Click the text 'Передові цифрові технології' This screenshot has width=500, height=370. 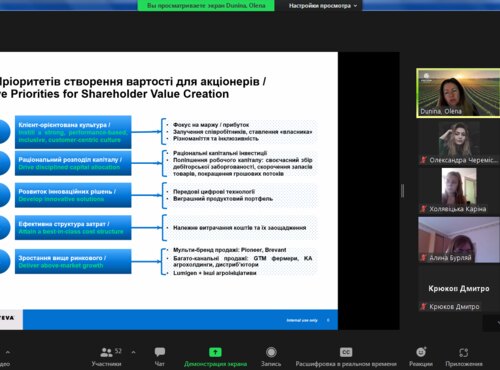pyautogui.click(x=214, y=191)
